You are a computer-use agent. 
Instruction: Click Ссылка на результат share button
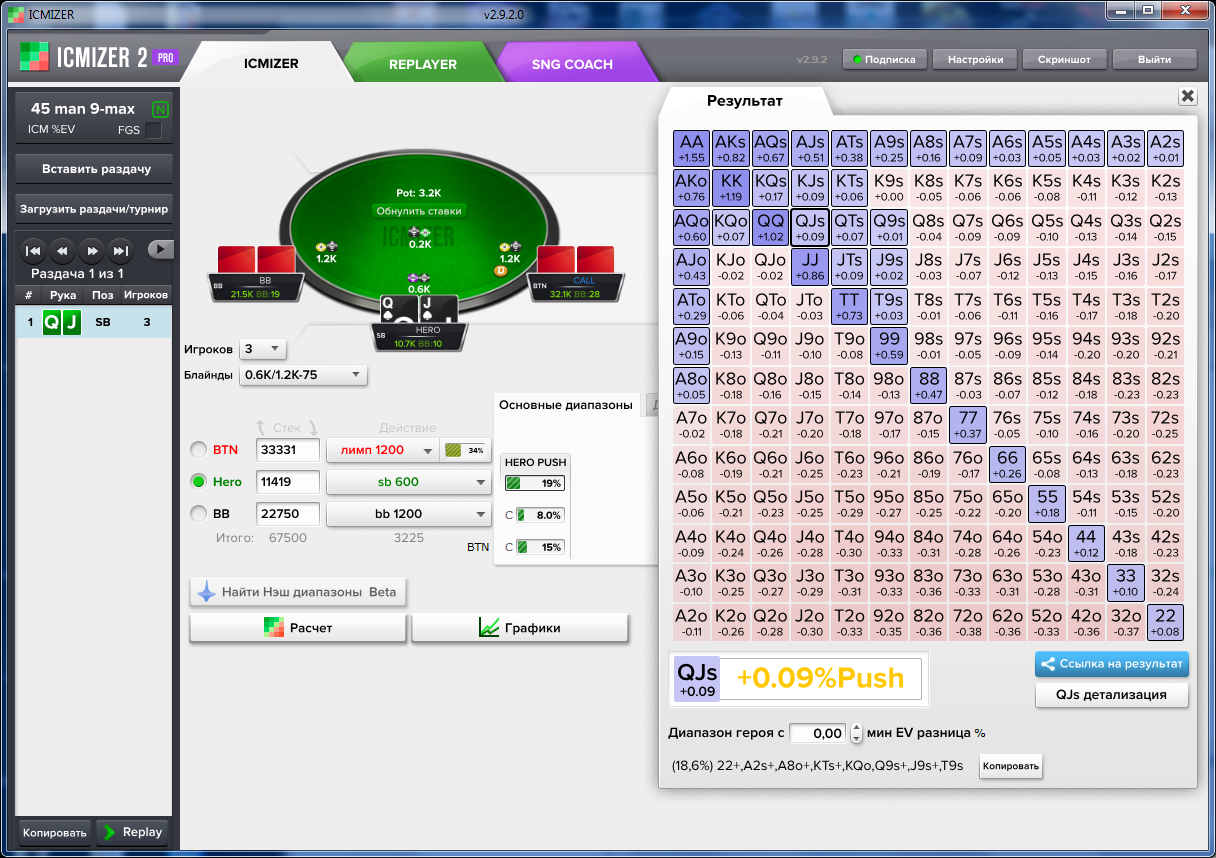pos(1112,663)
